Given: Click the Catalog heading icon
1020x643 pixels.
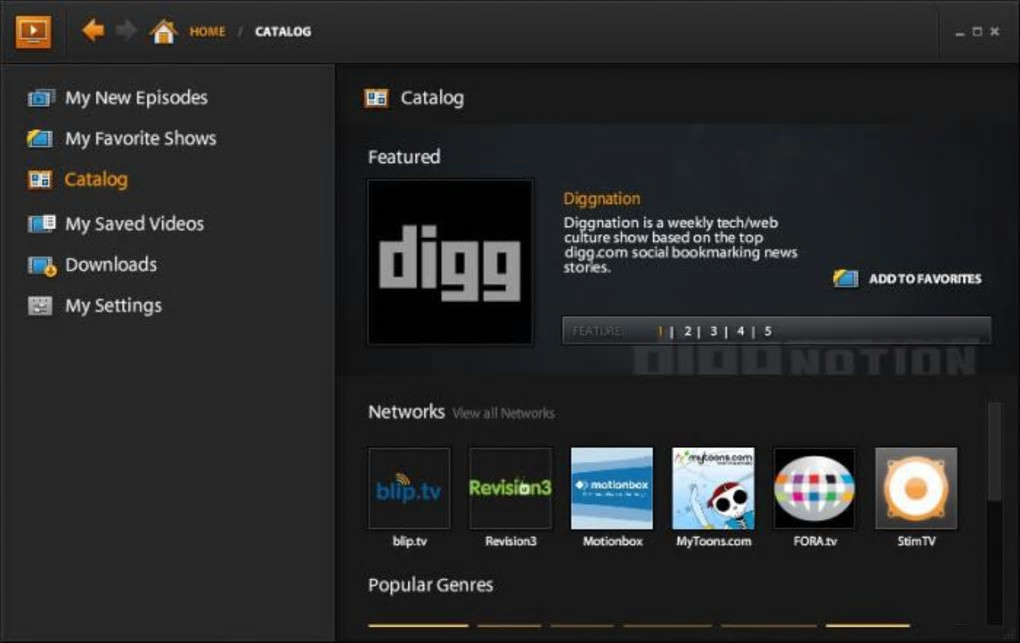Looking at the screenshot, I should coord(376,98).
